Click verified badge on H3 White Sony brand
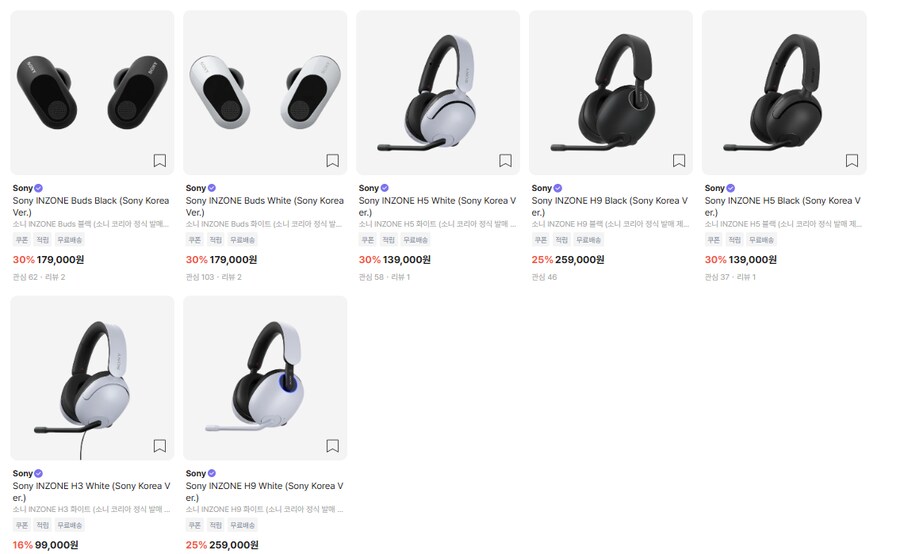900x554 pixels. [x=39, y=473]
